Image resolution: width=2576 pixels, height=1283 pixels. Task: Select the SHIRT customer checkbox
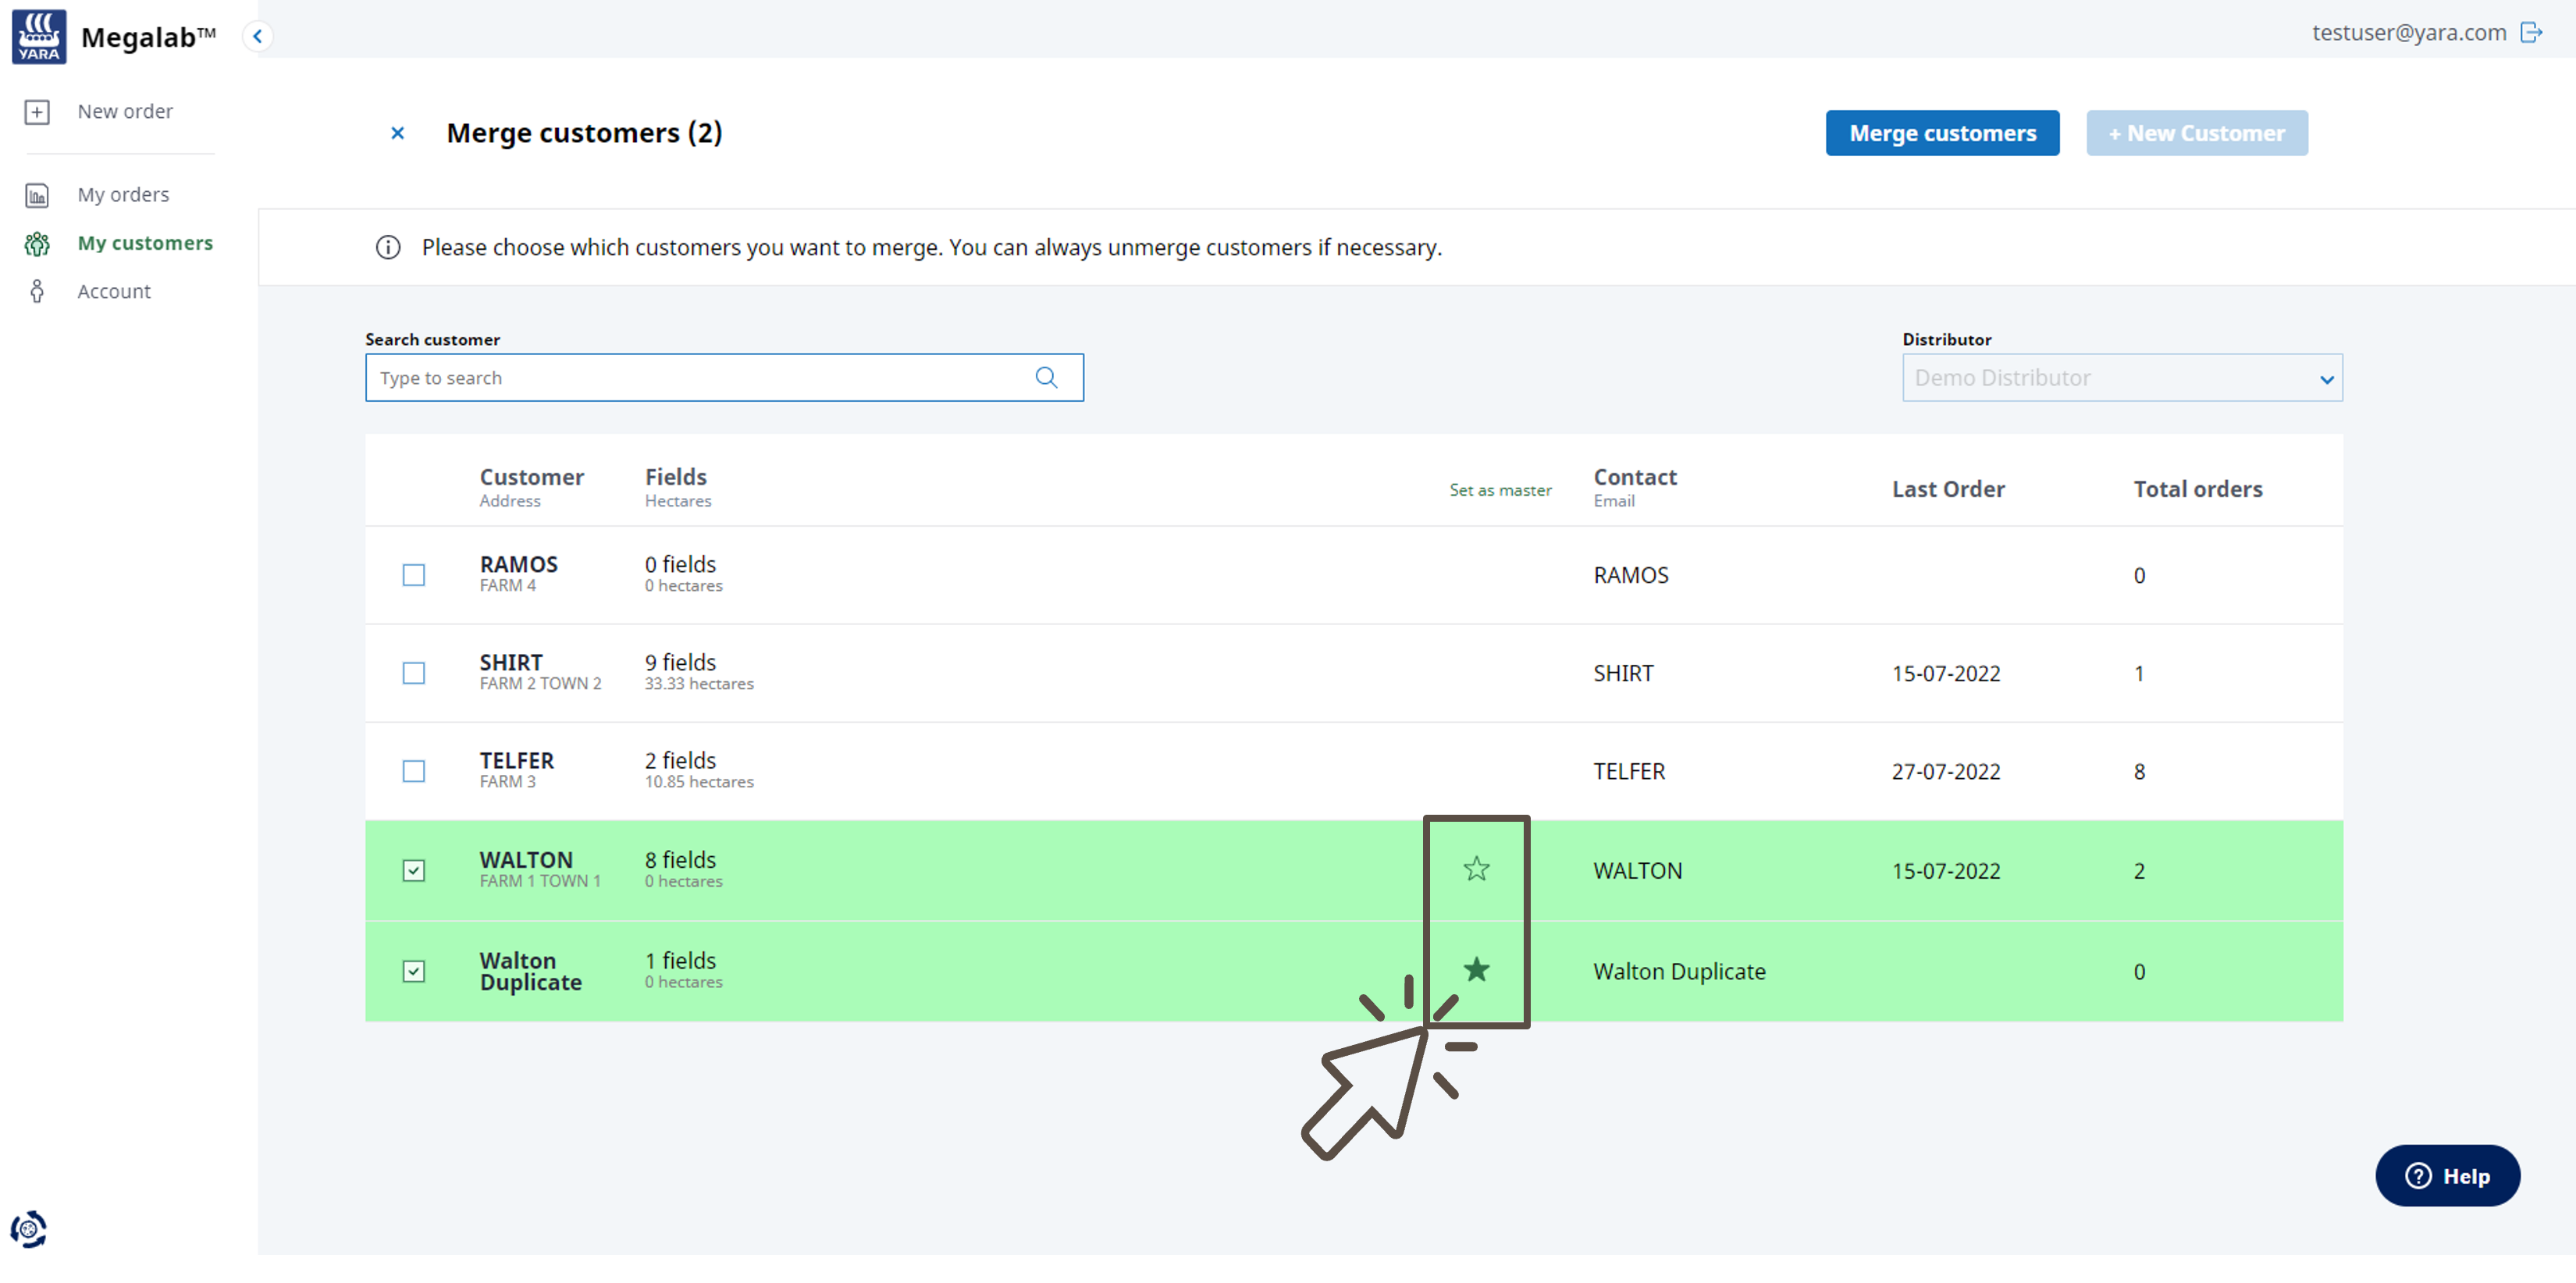coord(413,673)
